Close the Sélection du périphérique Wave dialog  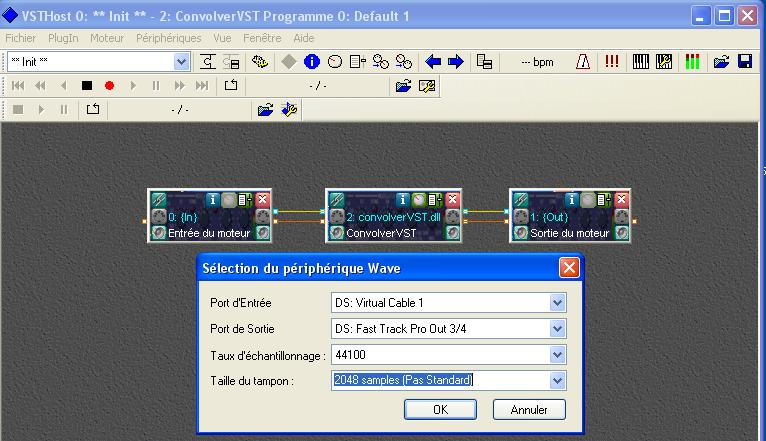[569, 268]
